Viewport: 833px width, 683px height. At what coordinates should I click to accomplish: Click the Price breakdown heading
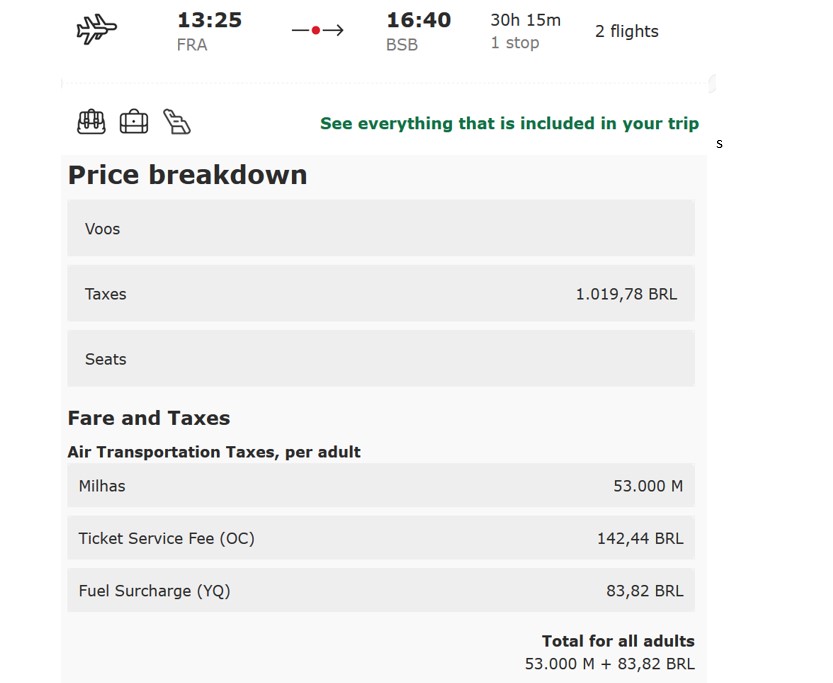(x=187, y=175)
